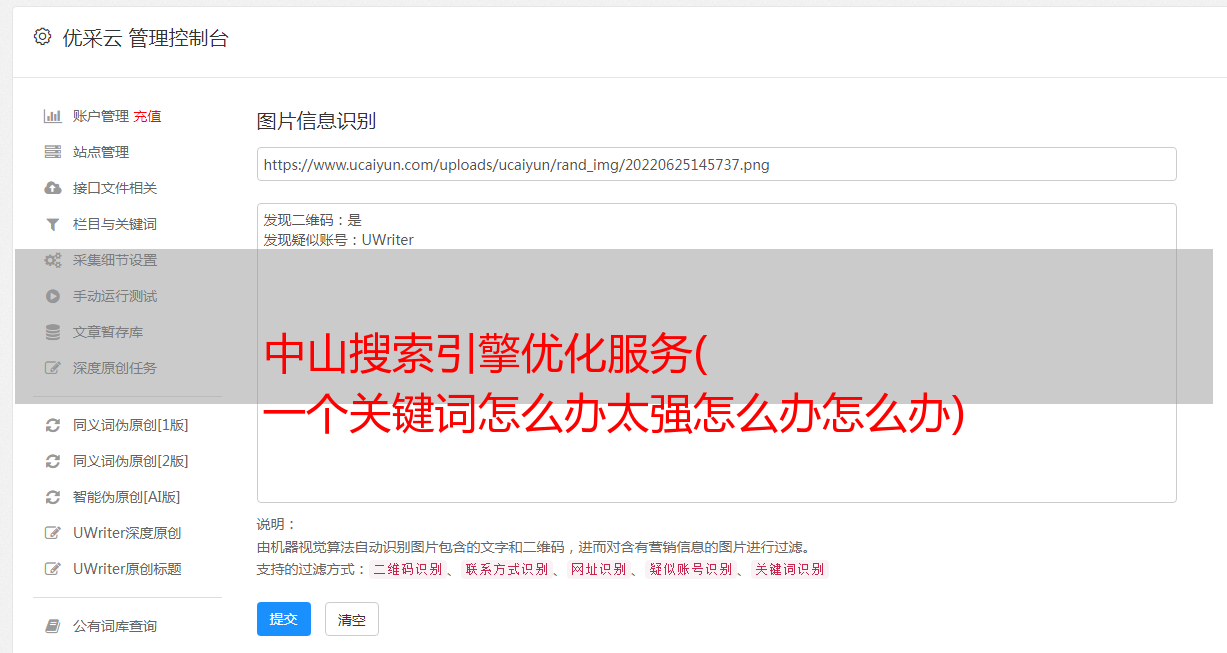
Task: Click inside the recognition result text area
Action: click(x=716, y=352)
